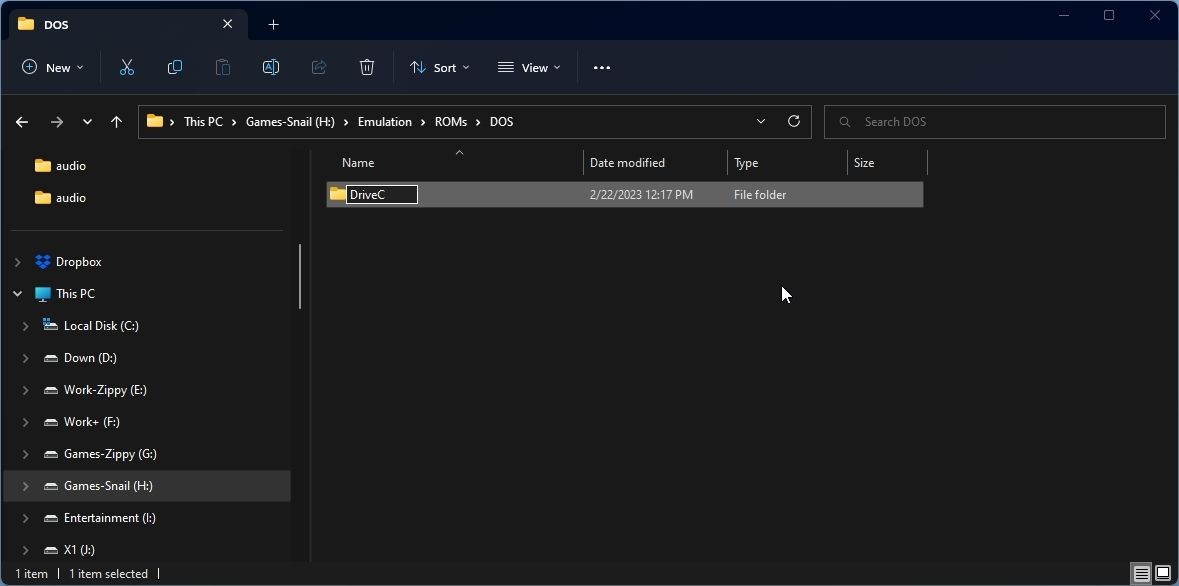The width and height of the screenshot is (1179, 586).
Task: Open the New item menu button
Action: 52,67
